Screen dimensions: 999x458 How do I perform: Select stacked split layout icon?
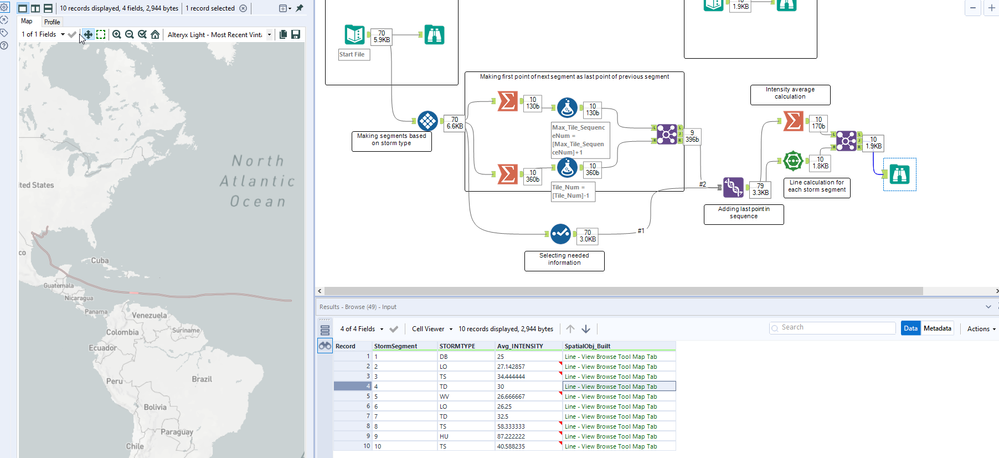click(48, 8)
